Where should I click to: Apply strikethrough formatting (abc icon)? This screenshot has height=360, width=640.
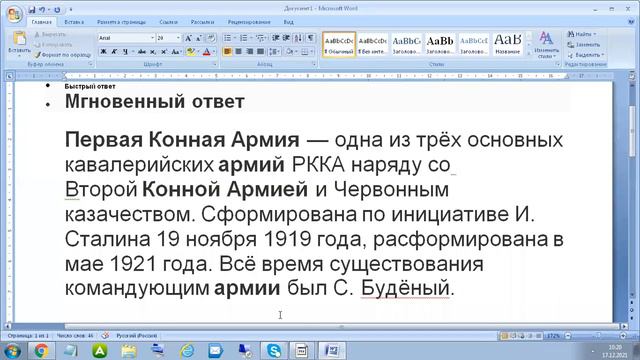coord(142,51)
